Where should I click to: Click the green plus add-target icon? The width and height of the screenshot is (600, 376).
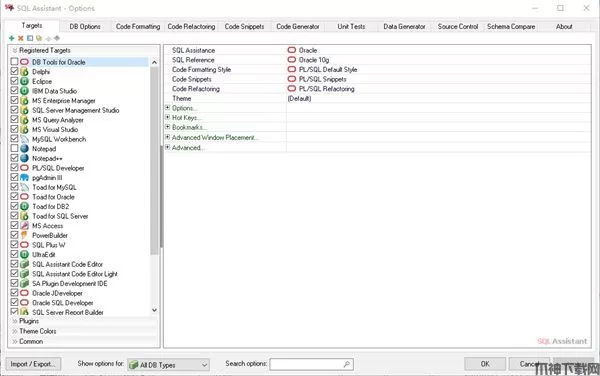pos(11,38)
